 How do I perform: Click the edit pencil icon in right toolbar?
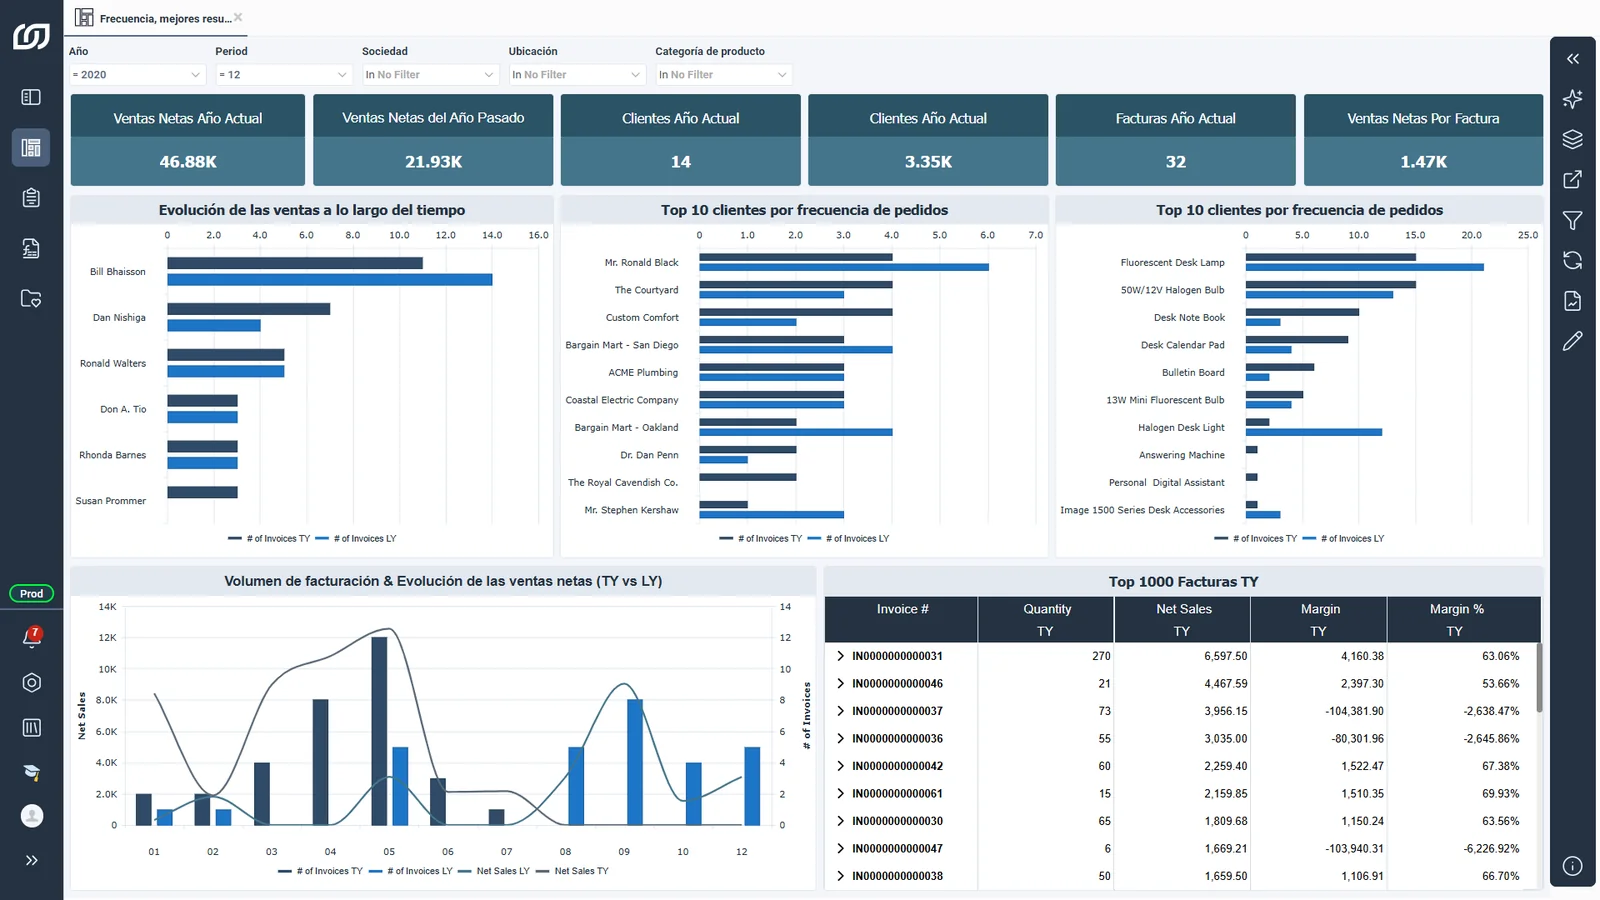[1573, 341]
